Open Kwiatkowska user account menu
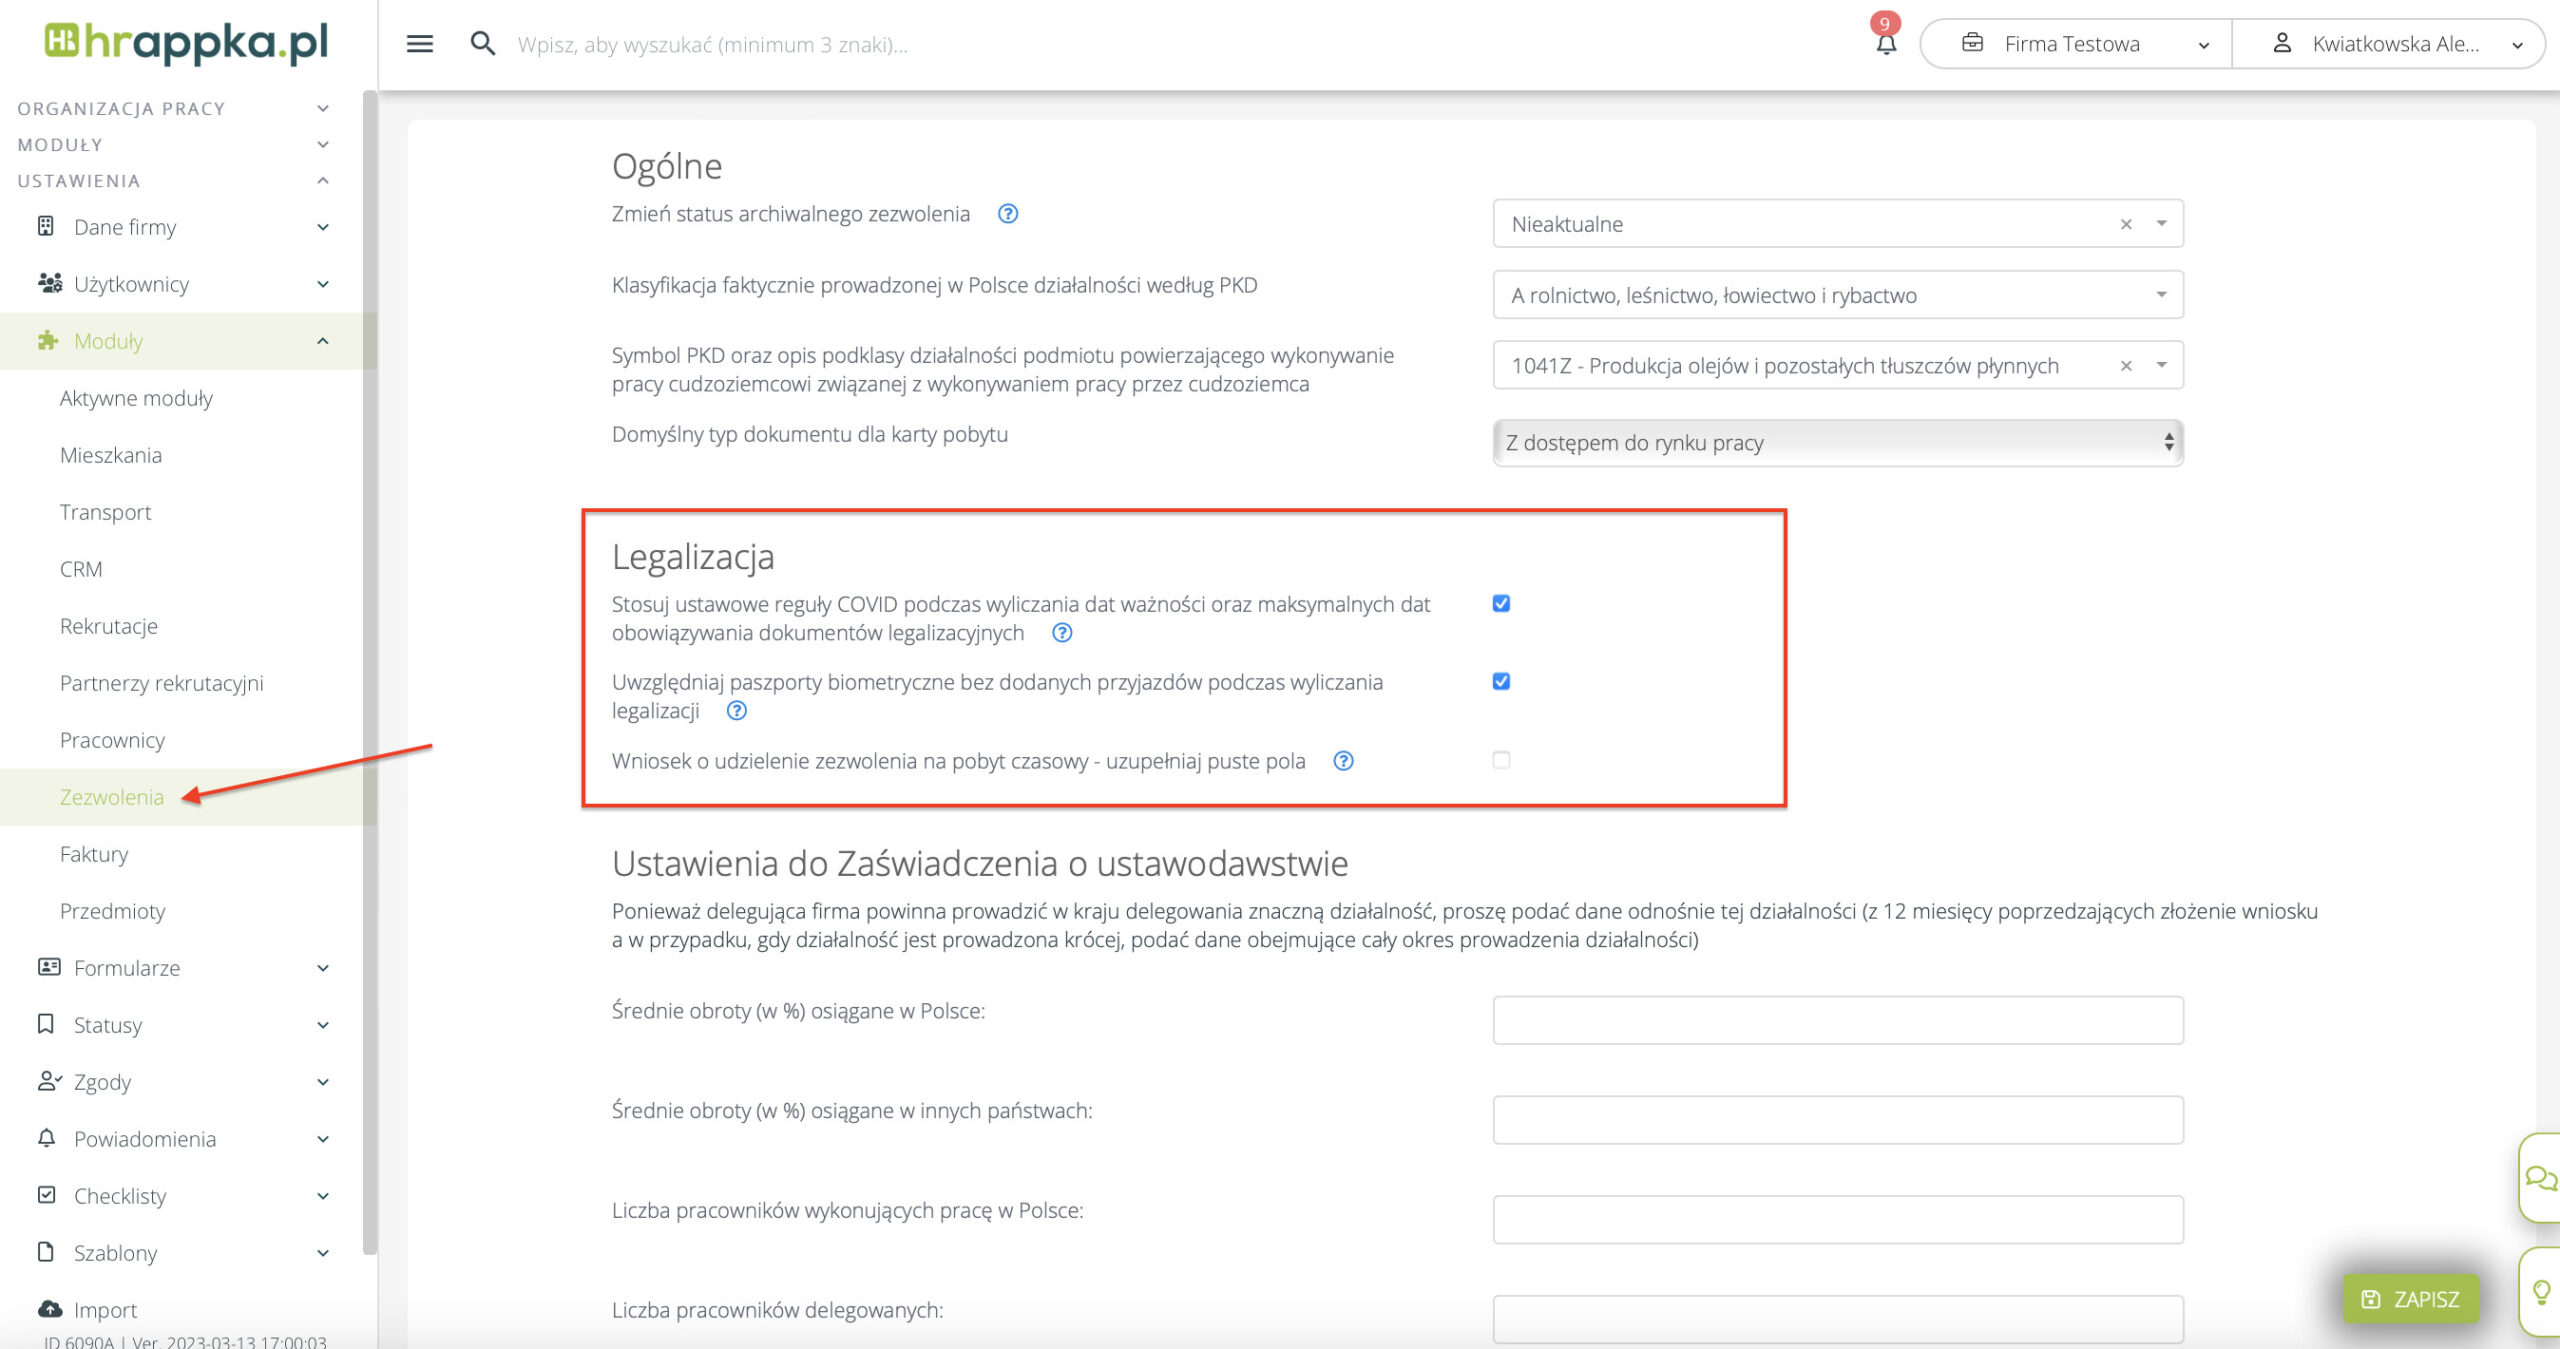This screenshot has height=1349, width=2560. 2394,44
